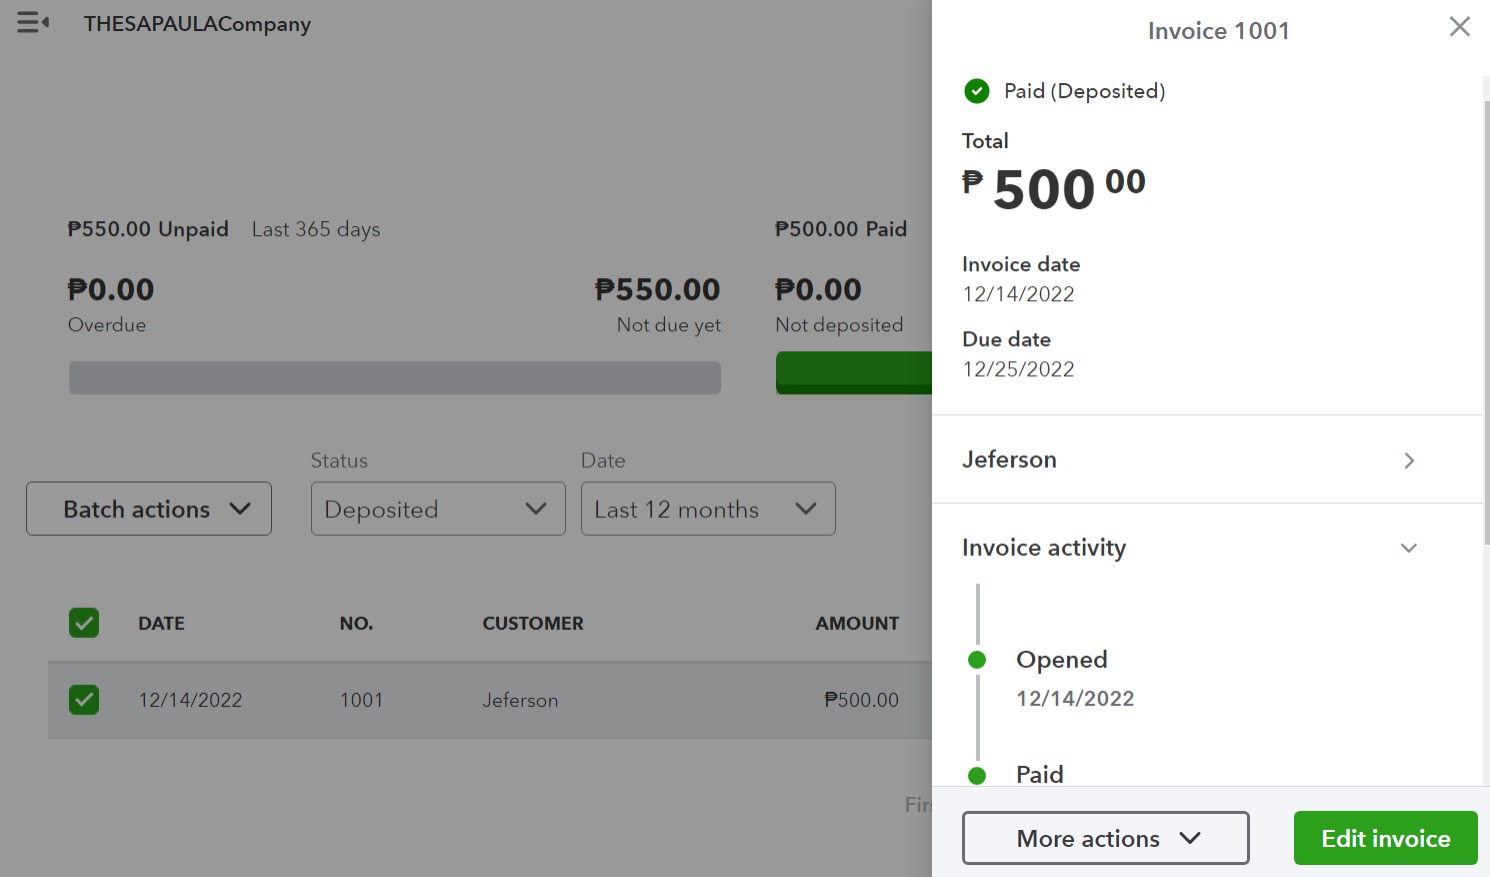Viewport: 1490px width, 877px height.
Task: Click the Opened activity timeline dot
Action: [978, 660]
